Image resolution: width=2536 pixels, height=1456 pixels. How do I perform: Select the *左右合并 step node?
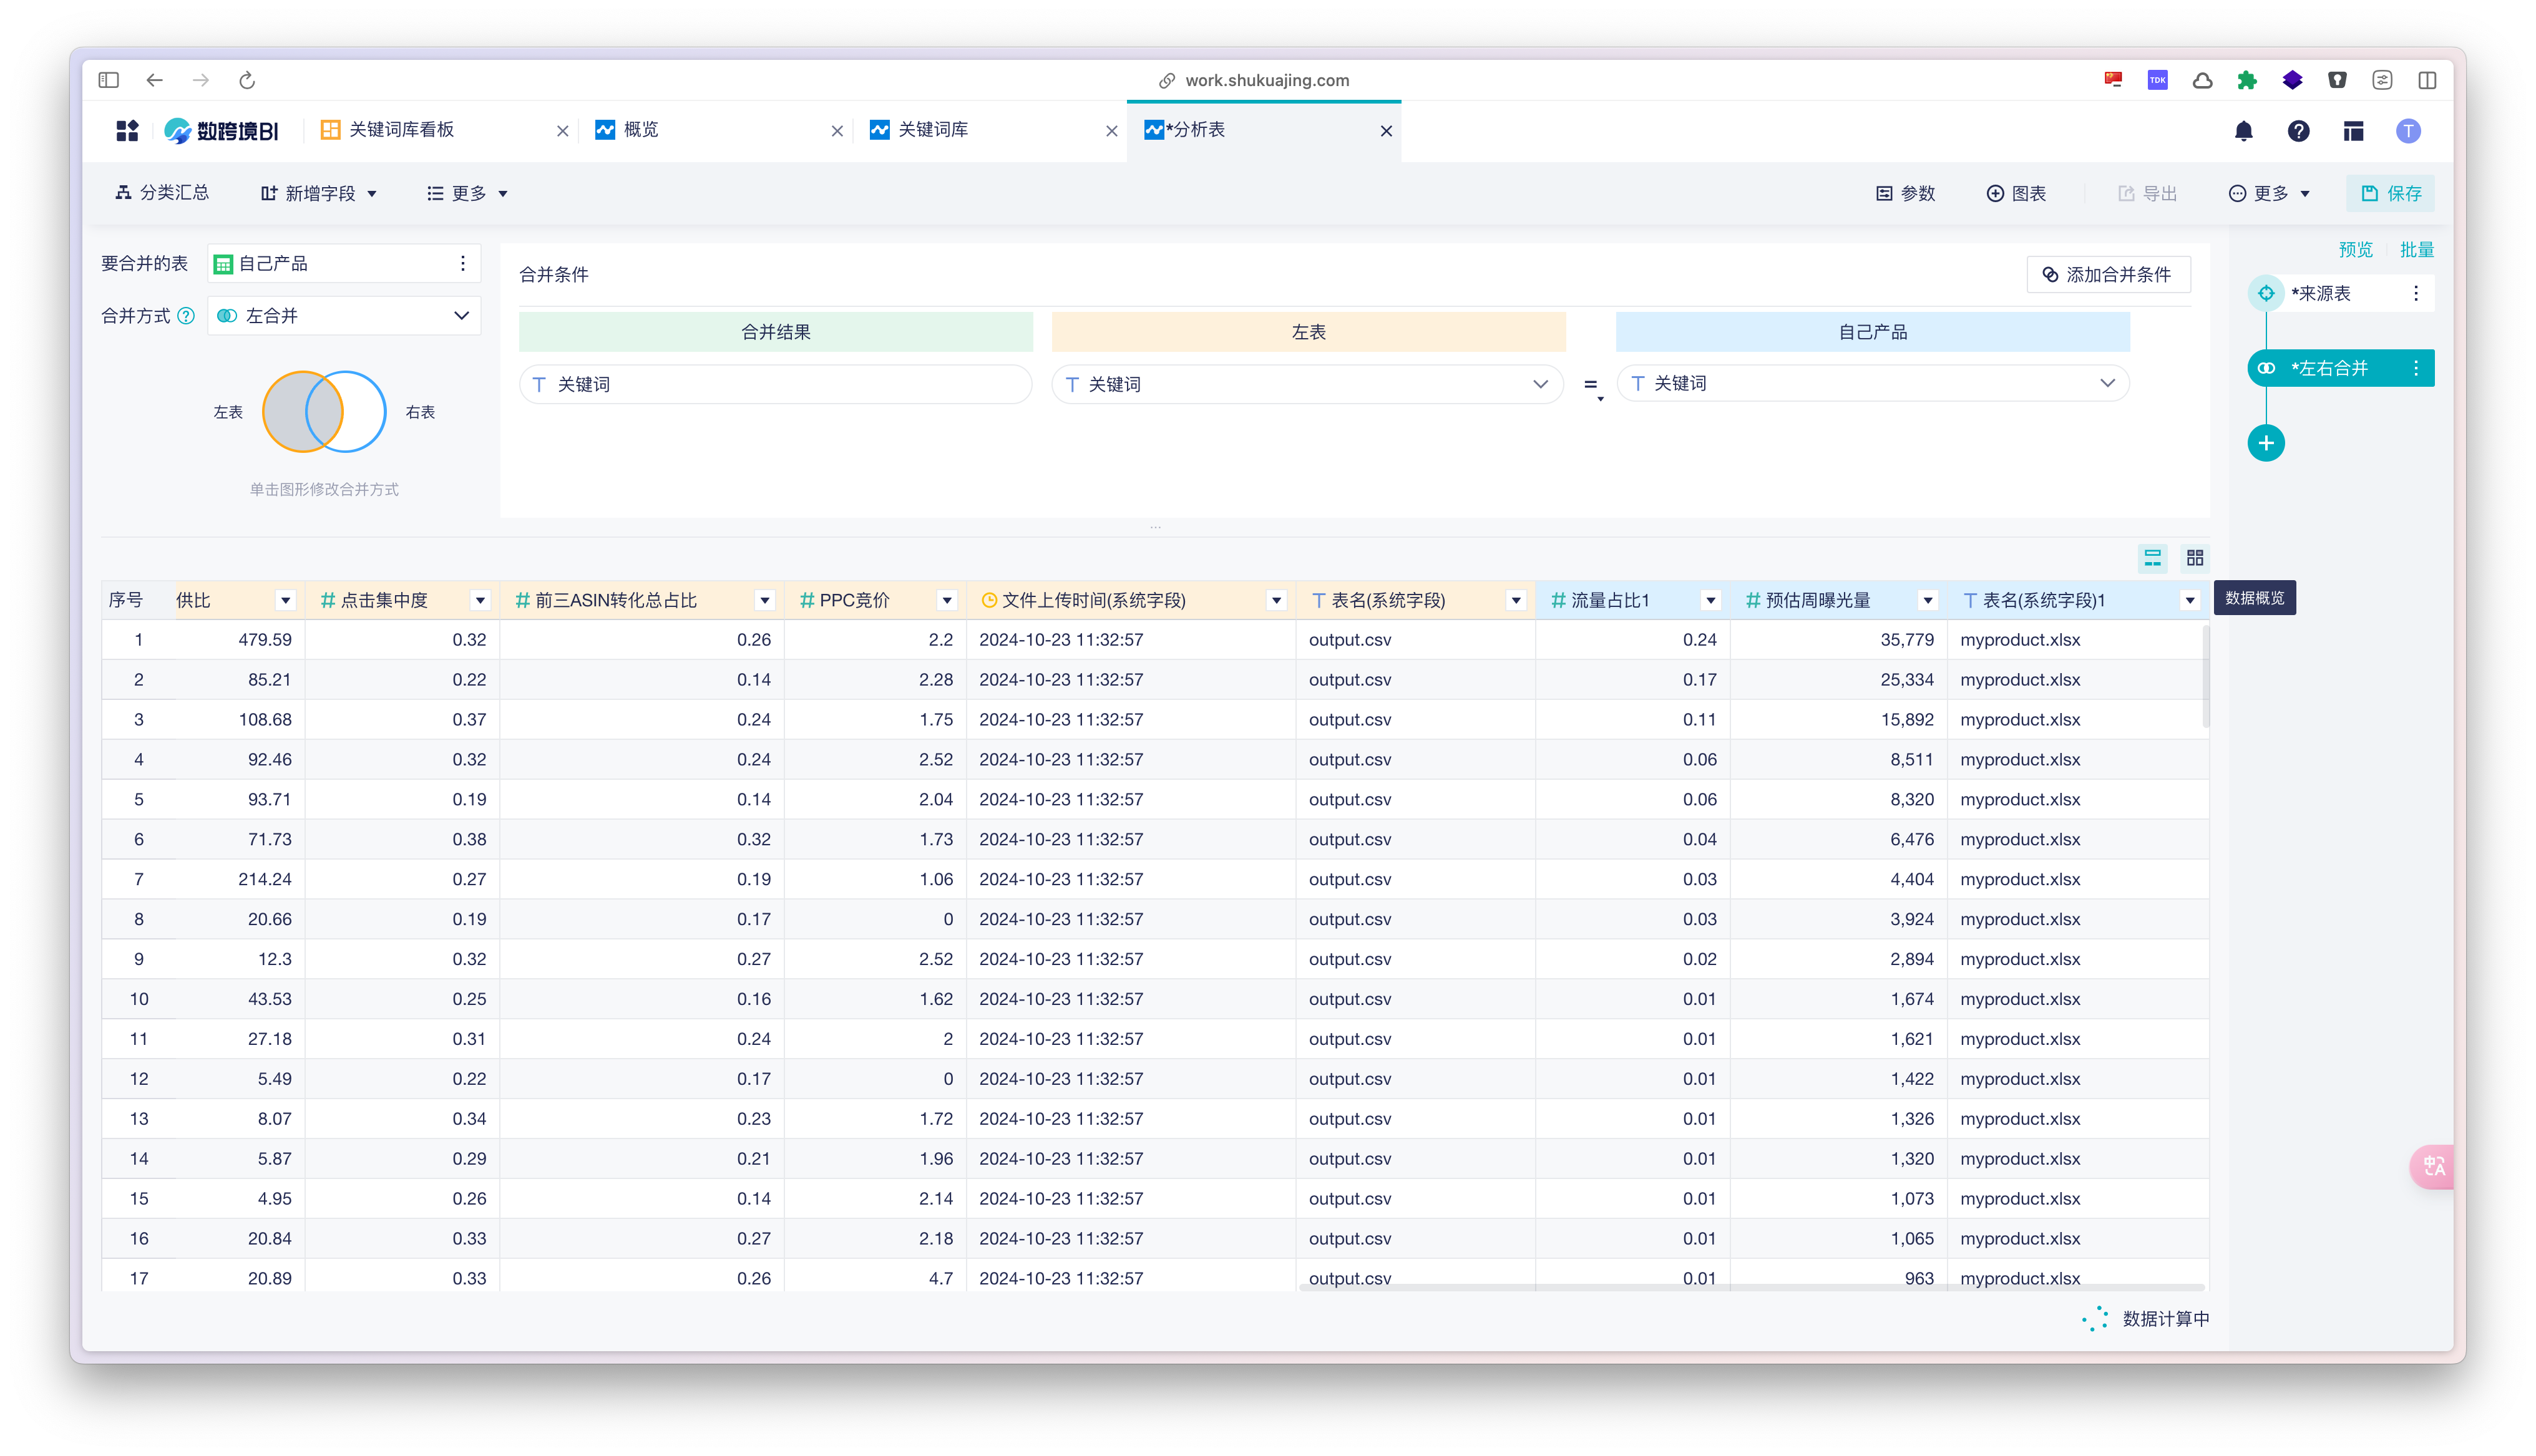[x=2340, y=368]
